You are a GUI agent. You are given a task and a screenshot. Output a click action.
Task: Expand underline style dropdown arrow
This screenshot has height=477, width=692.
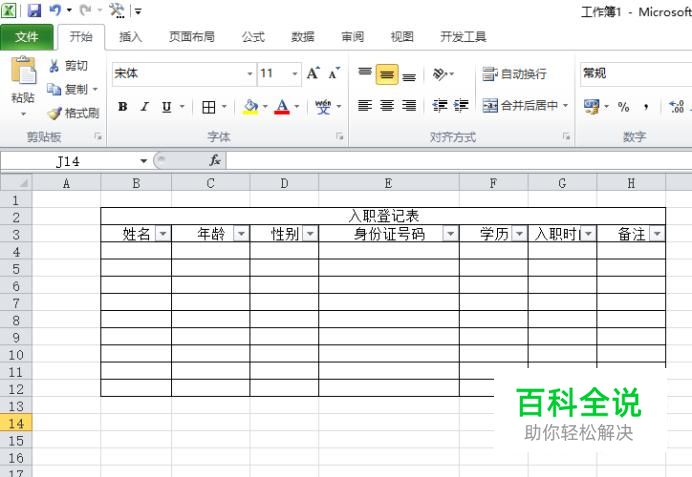tap(182, 107)
